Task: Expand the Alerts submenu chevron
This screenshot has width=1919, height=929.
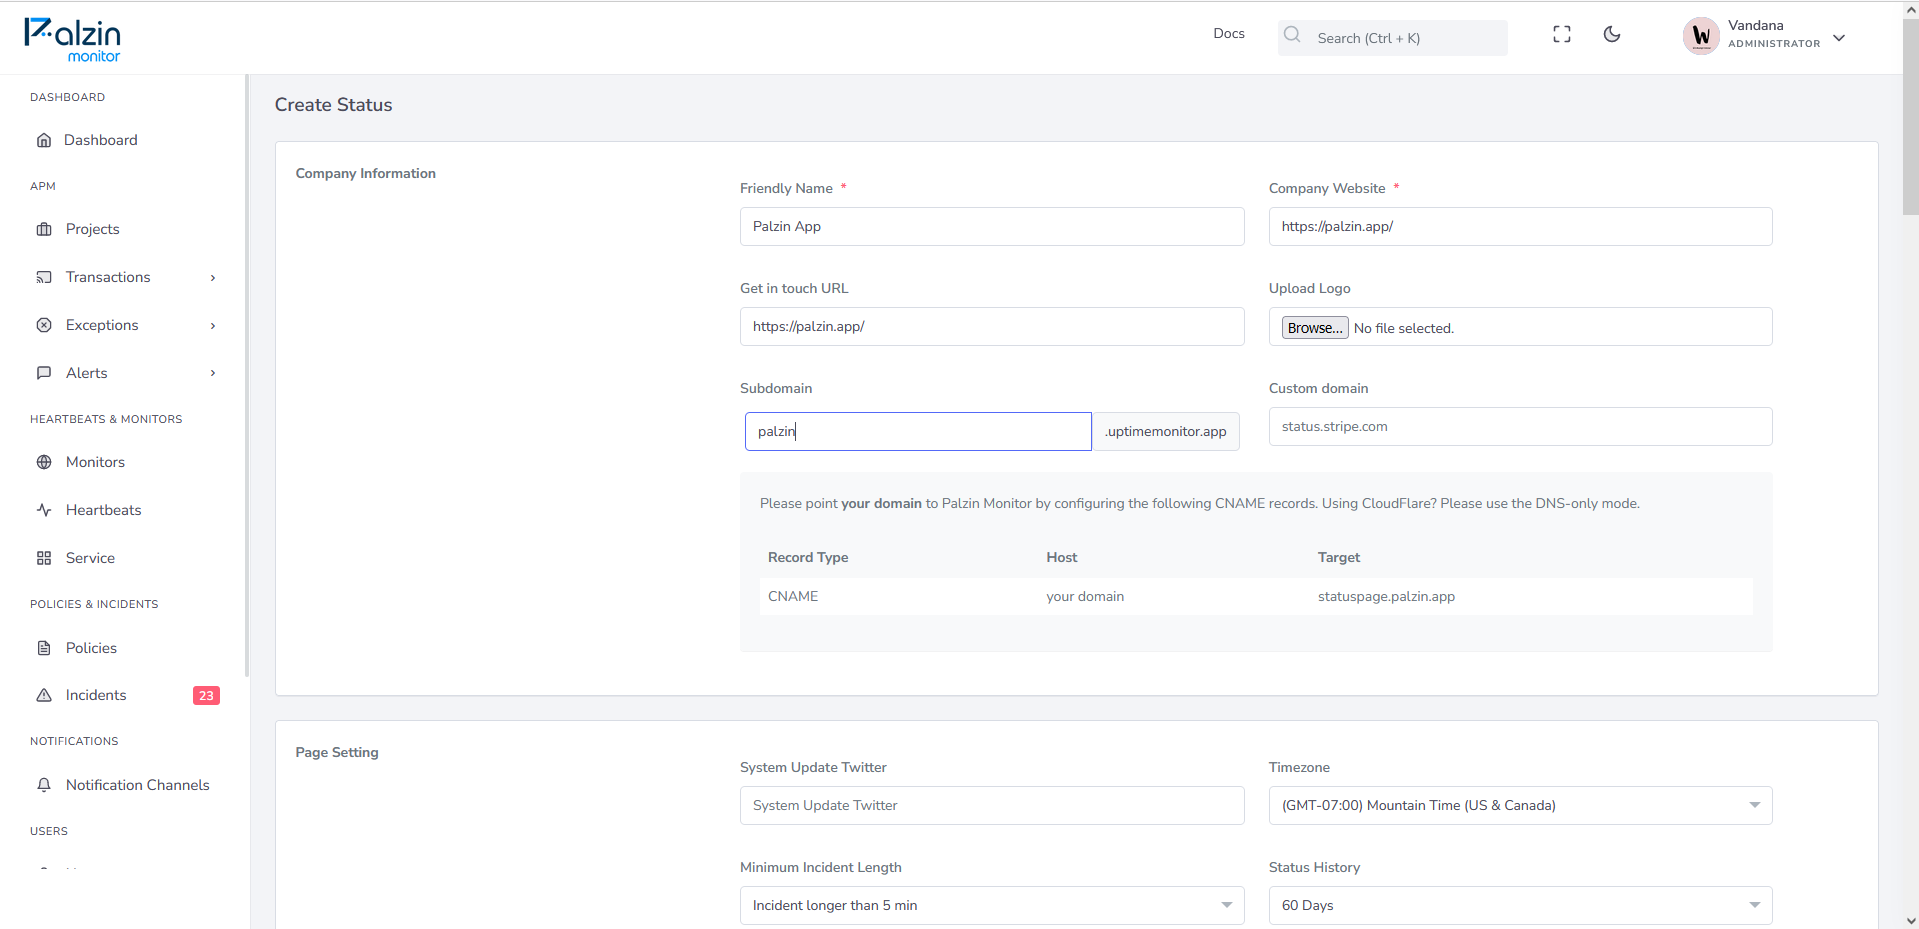Action: pos(213,373)
